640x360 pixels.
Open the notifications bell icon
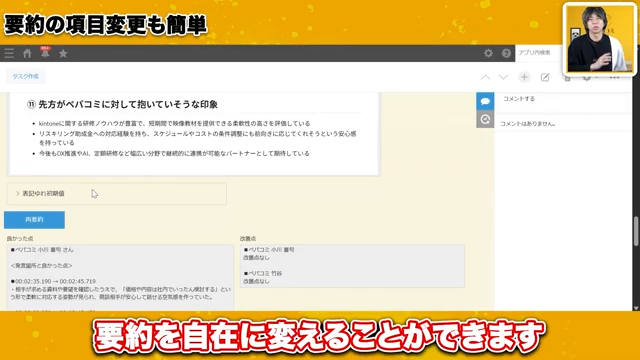(45, 53)
